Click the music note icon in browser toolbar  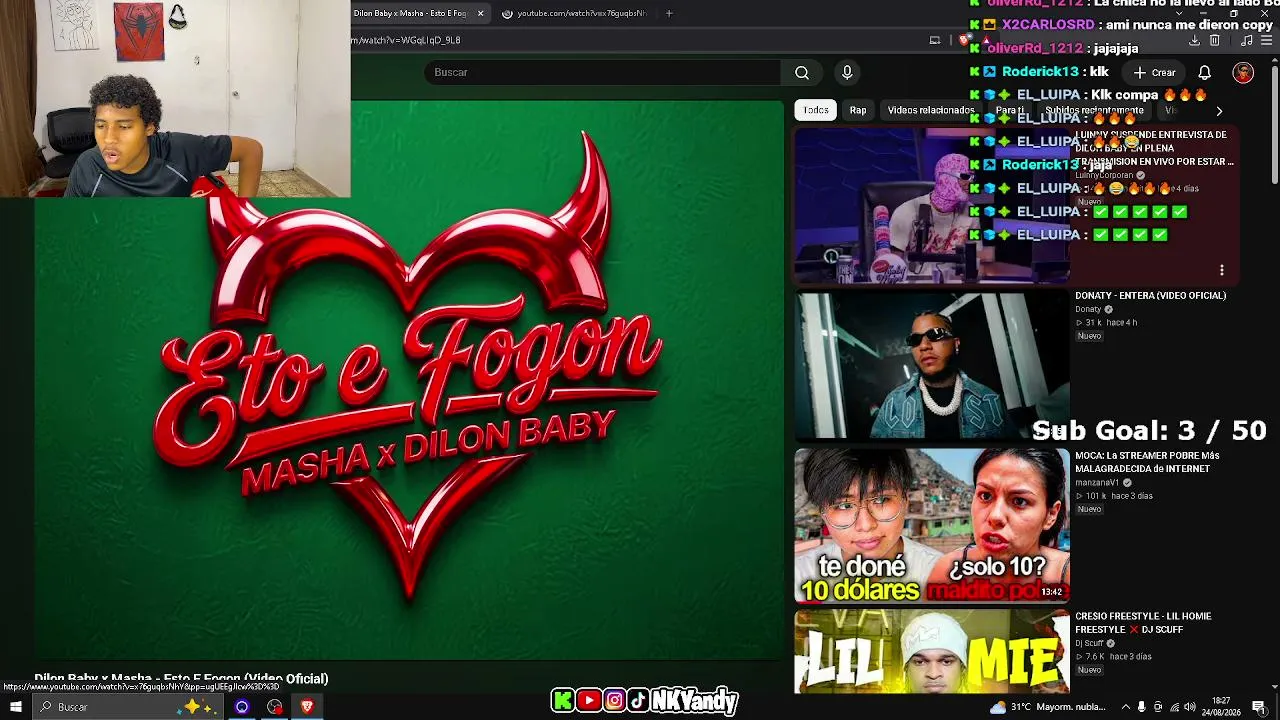[1246, 40]
